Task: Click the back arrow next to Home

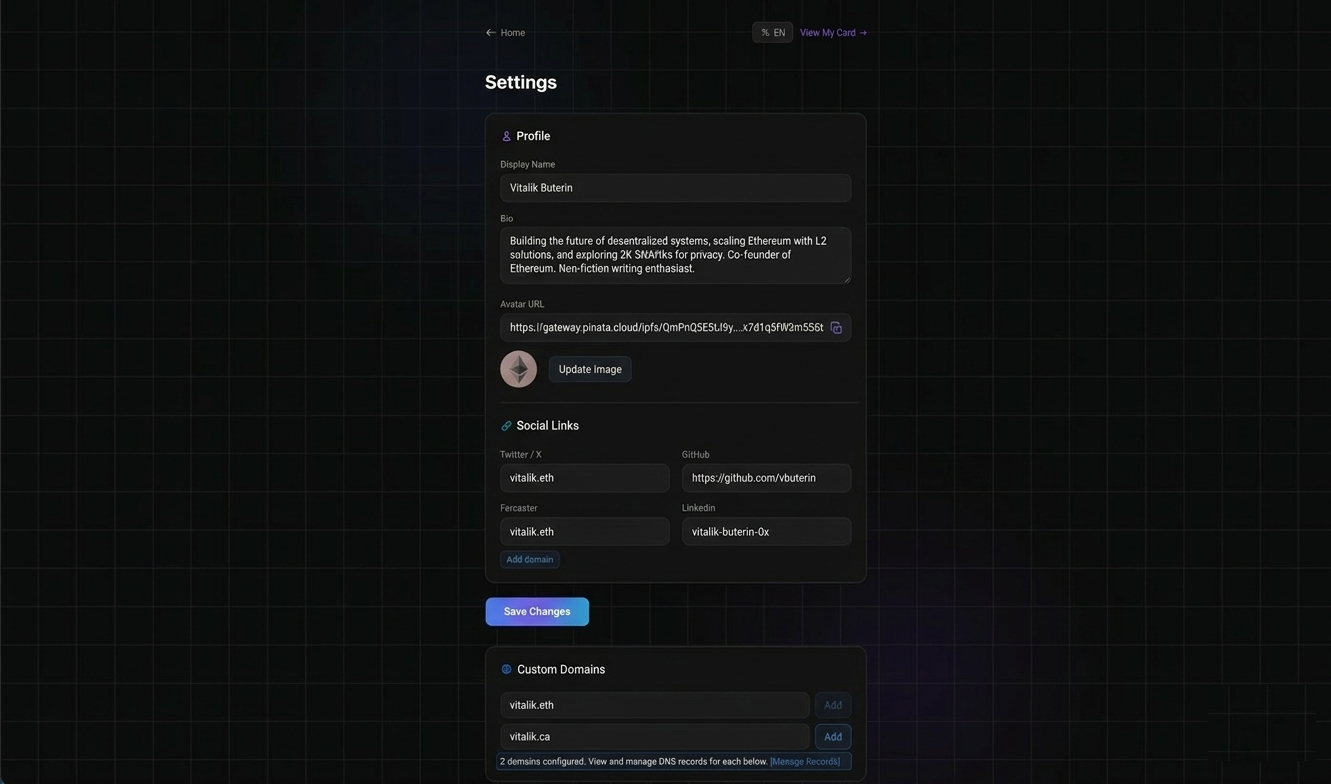Action: coord(489,32)
